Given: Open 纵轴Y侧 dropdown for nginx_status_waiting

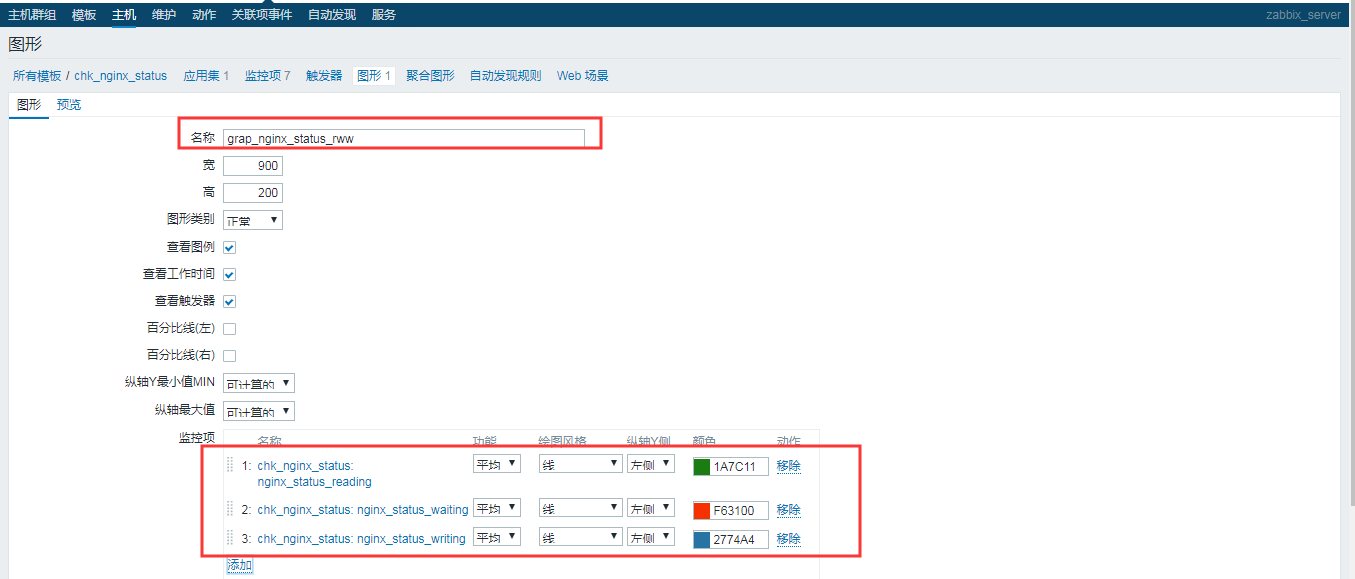Looking at the screenshot, I should pos(651,508).
